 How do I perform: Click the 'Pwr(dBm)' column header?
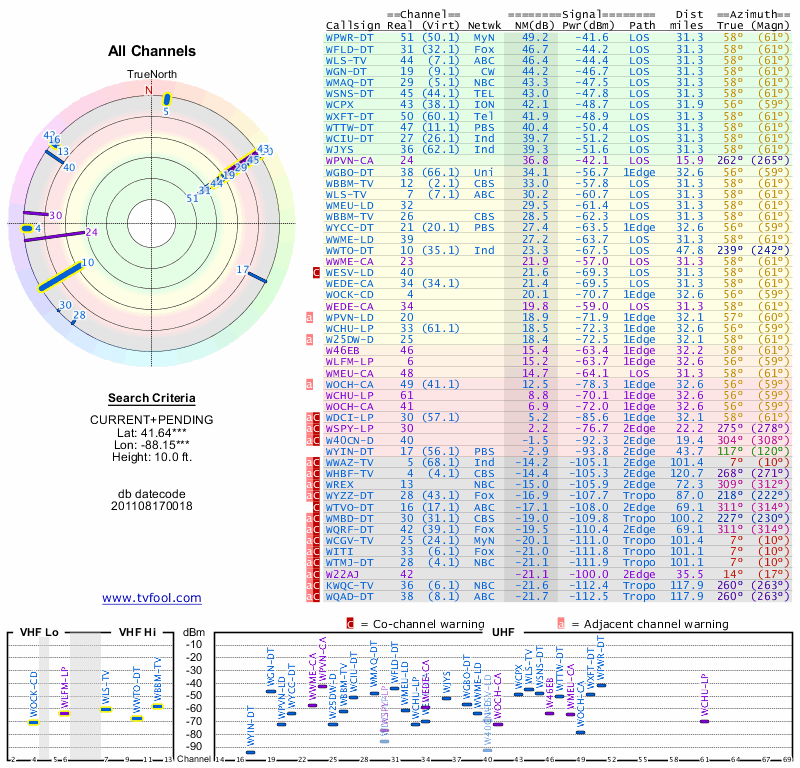click(x=588, y=26)
